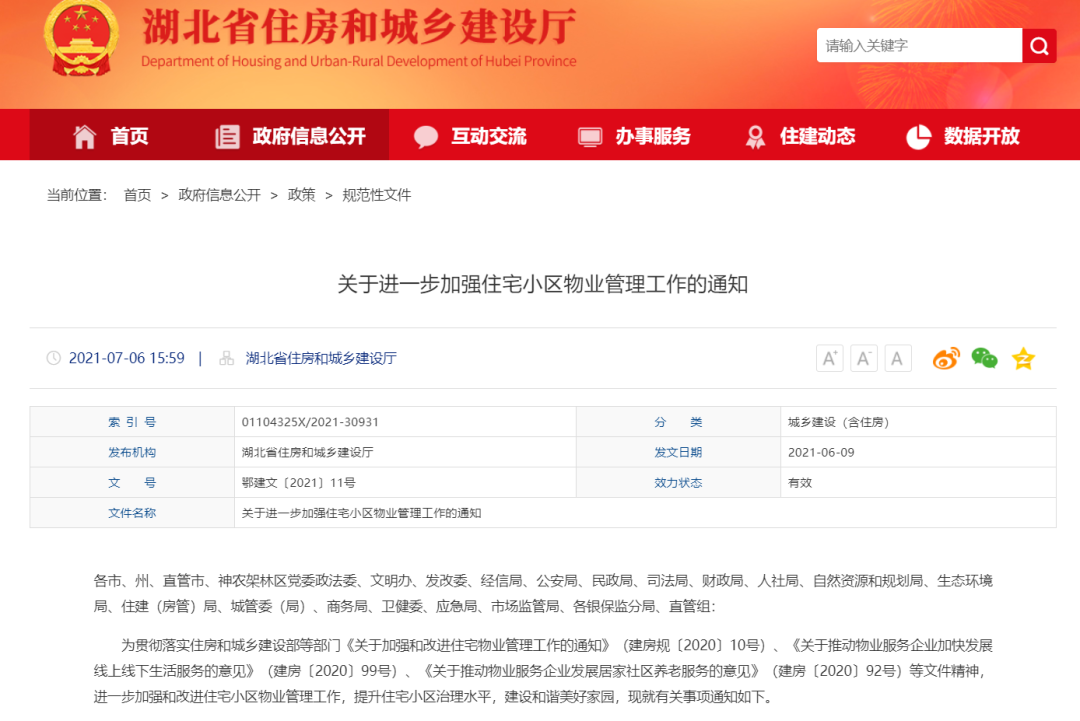
Task: Open the 湖北省住房和城乡建设厅 source link
Action: [x=320, y=358]
